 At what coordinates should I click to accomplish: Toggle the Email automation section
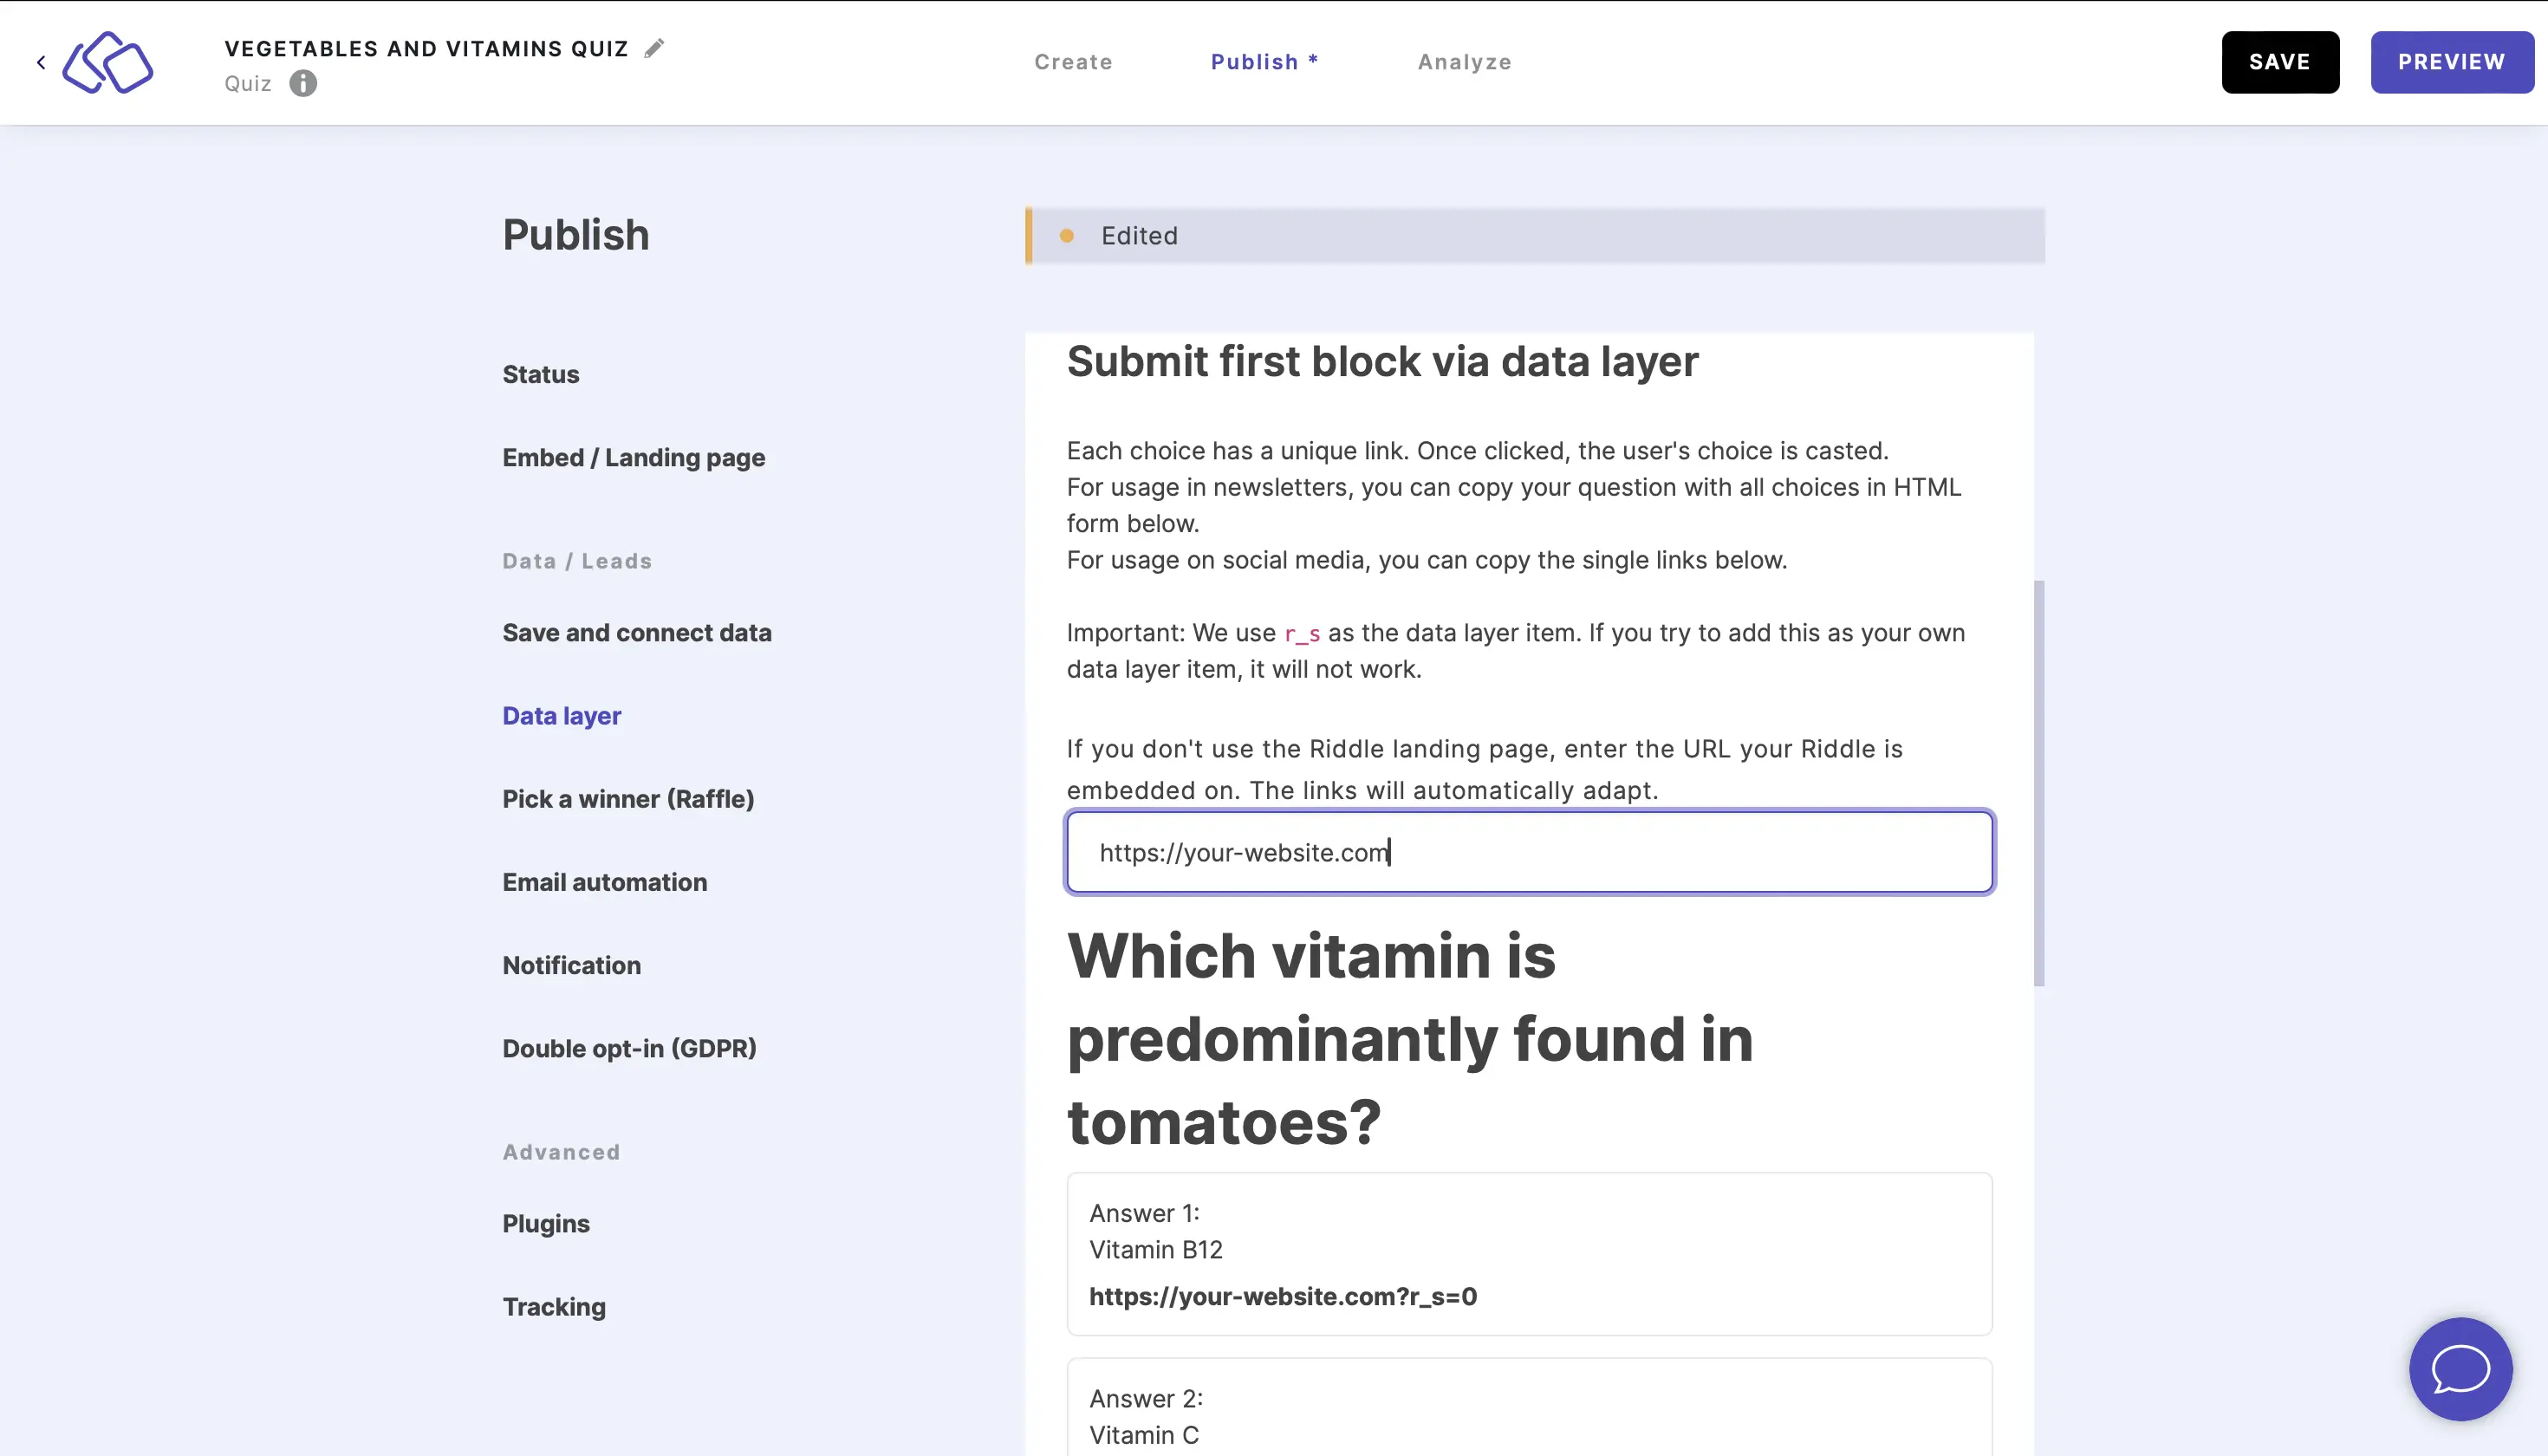tap(604, 881)
